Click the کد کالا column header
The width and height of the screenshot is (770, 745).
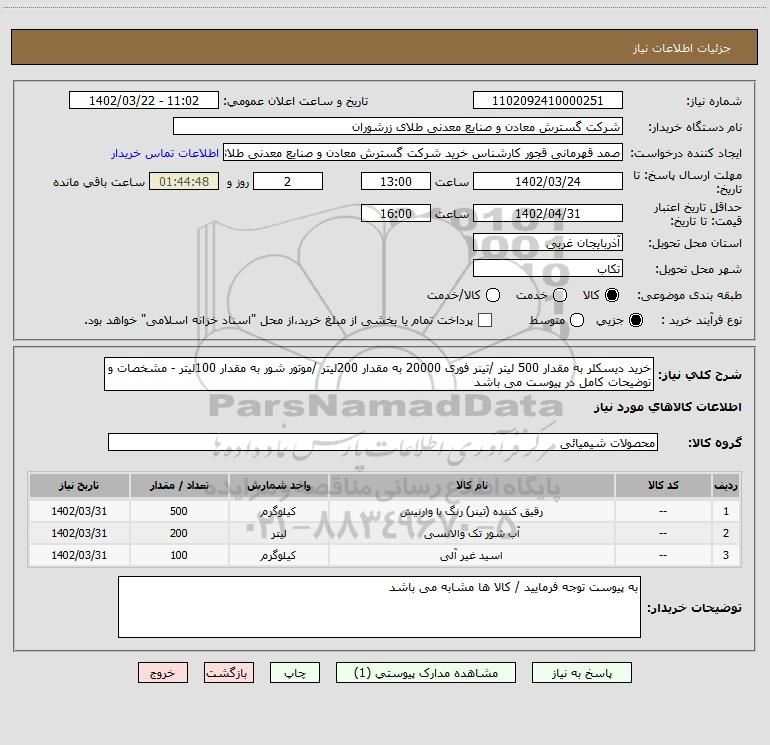point(663,485)
